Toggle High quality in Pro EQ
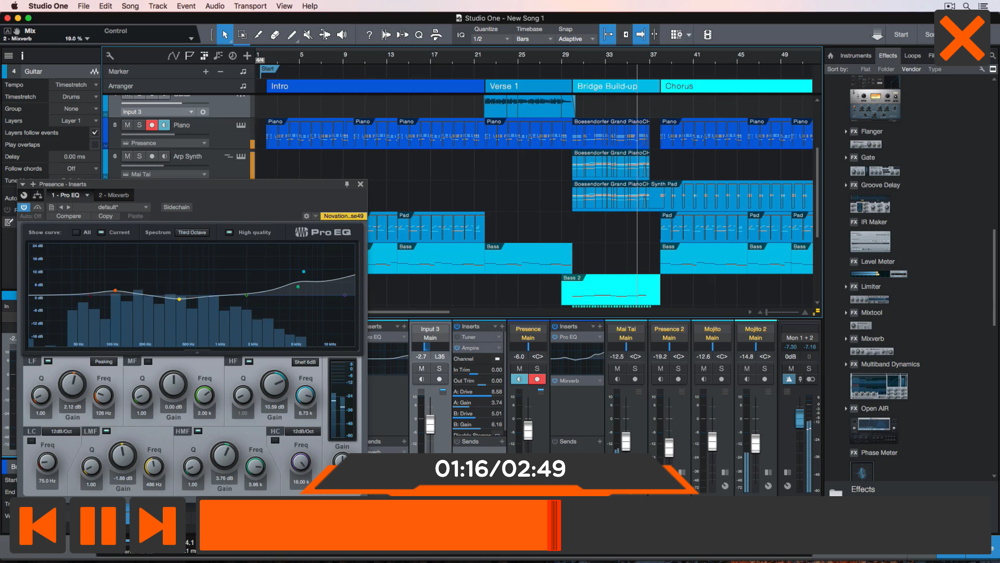The width and height of the screenshot is (1000, 563). [x=229, y=233]
